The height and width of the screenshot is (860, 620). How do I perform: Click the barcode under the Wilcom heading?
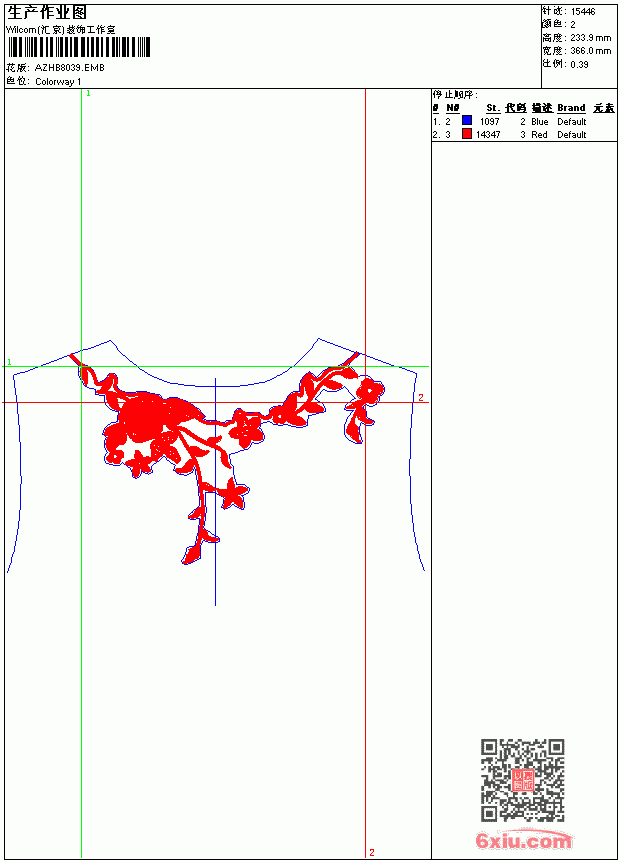[78, 47]
